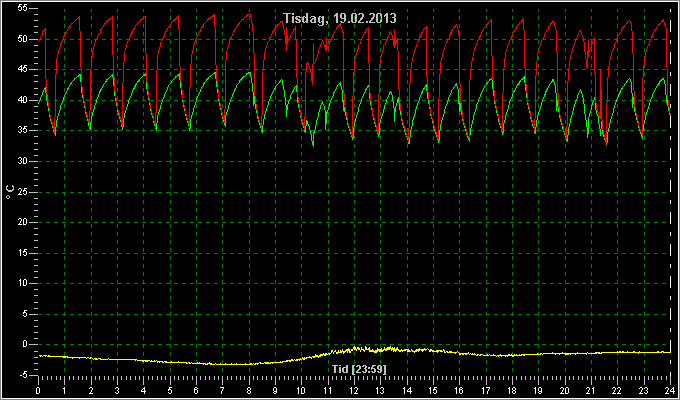
Task: Click hour 3 on the time axis
Action: click(117, 390)
